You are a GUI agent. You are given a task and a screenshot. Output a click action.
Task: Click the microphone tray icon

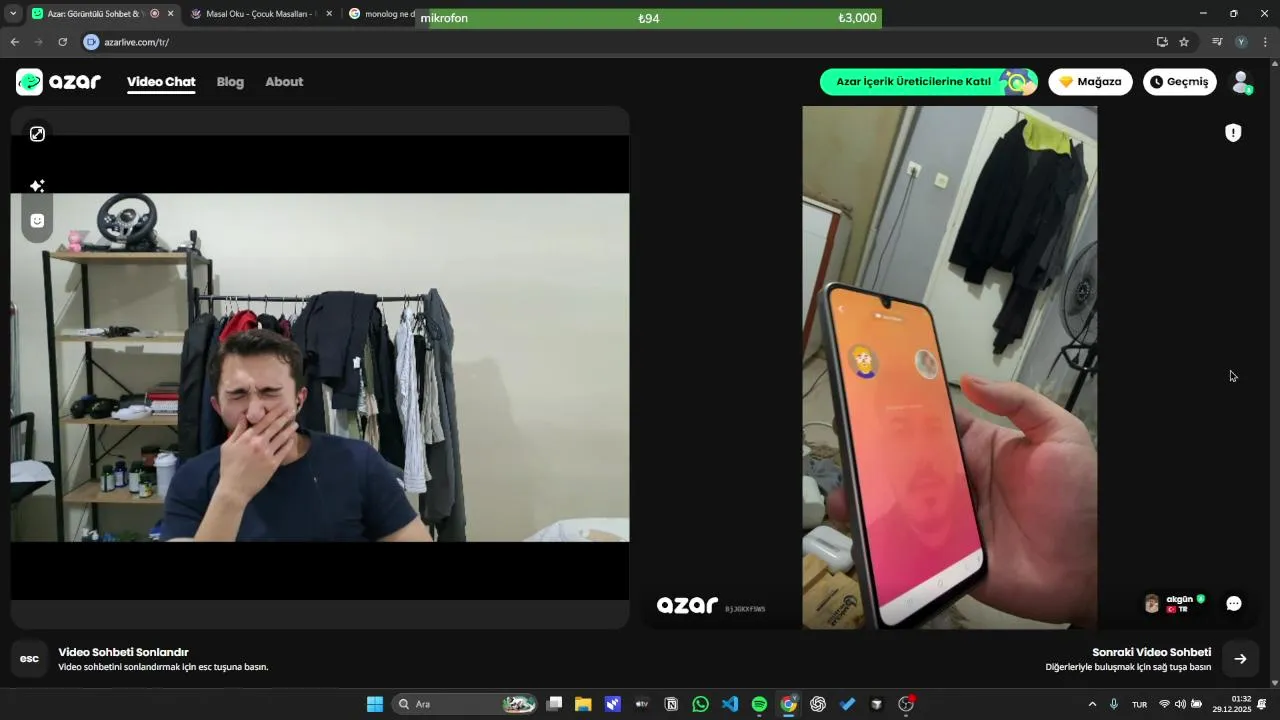point(1113,704)
